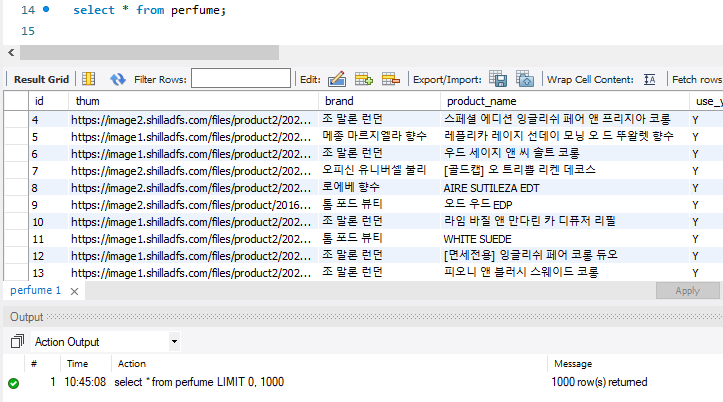Click the Apply button
The width and height of the screenshot is (723, 402).
pyautogui.click(x=687, y=290)
